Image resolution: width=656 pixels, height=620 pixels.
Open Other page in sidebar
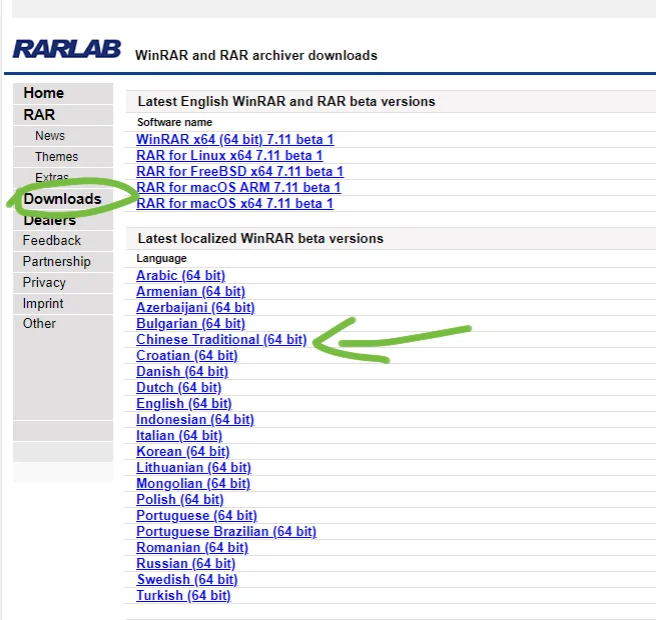coord(39,323)
